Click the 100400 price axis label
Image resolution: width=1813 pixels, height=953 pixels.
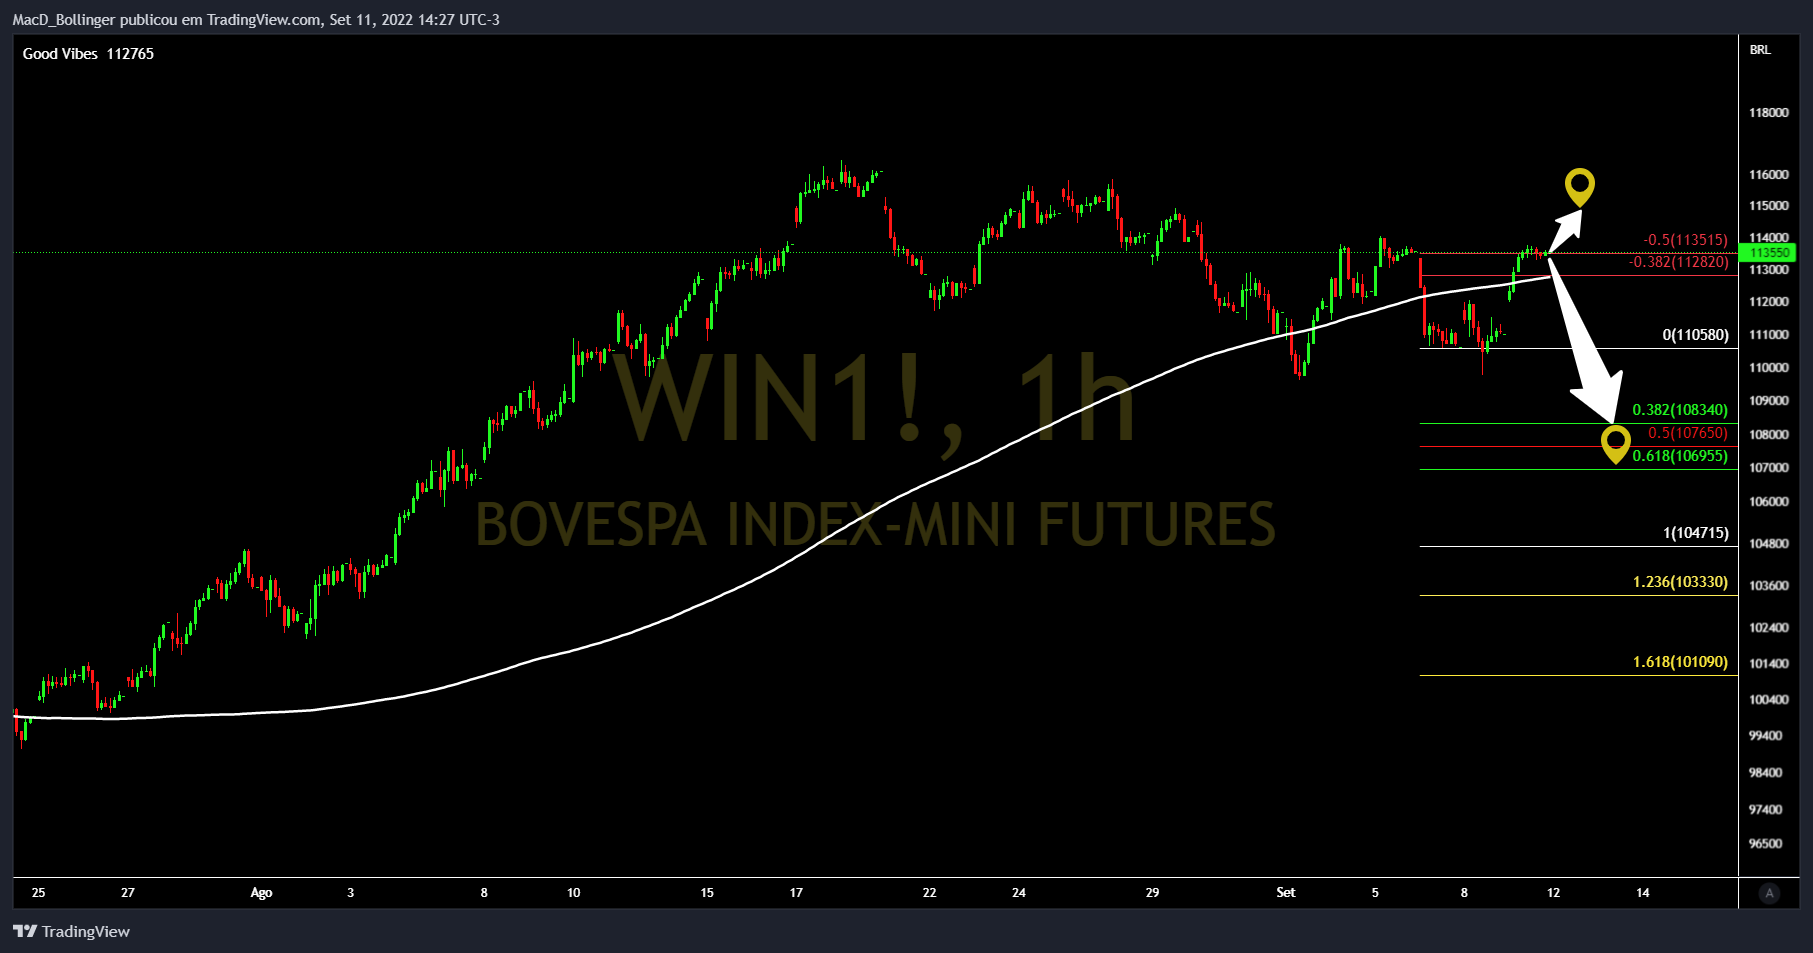1769,700
